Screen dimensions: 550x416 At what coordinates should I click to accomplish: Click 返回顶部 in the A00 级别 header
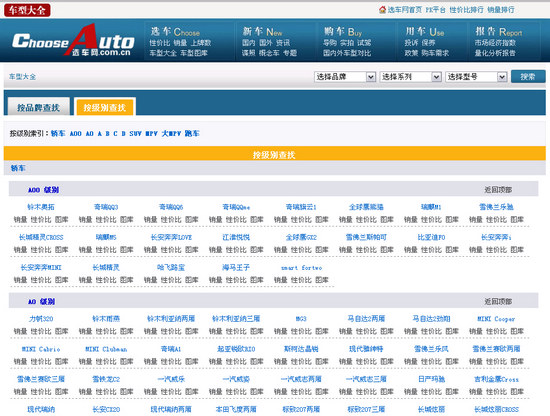click(x=498, y=190)
